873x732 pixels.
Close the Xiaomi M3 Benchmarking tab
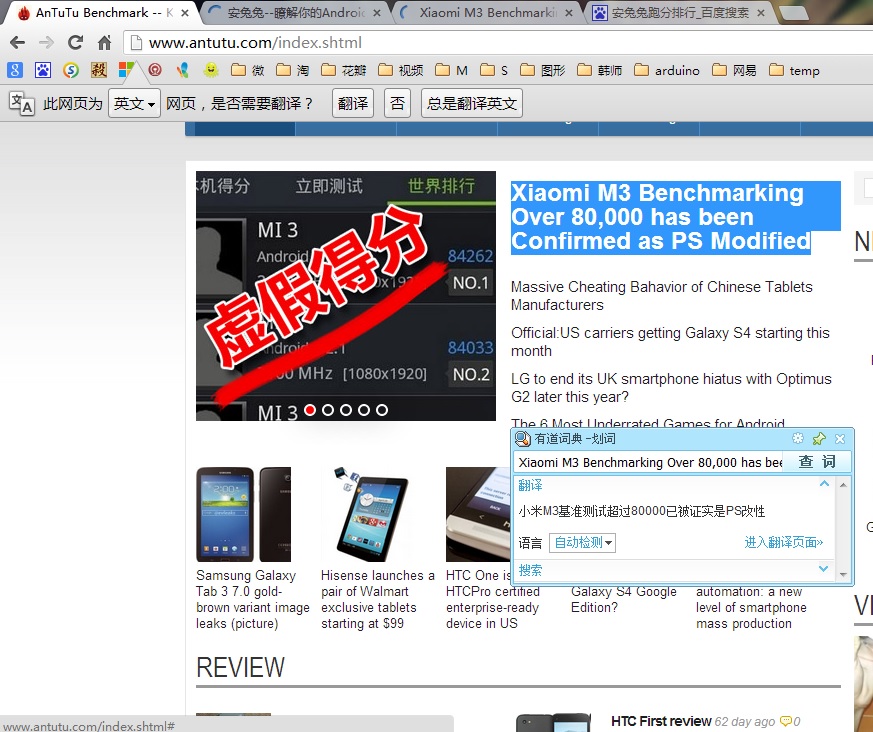(568, 13)
